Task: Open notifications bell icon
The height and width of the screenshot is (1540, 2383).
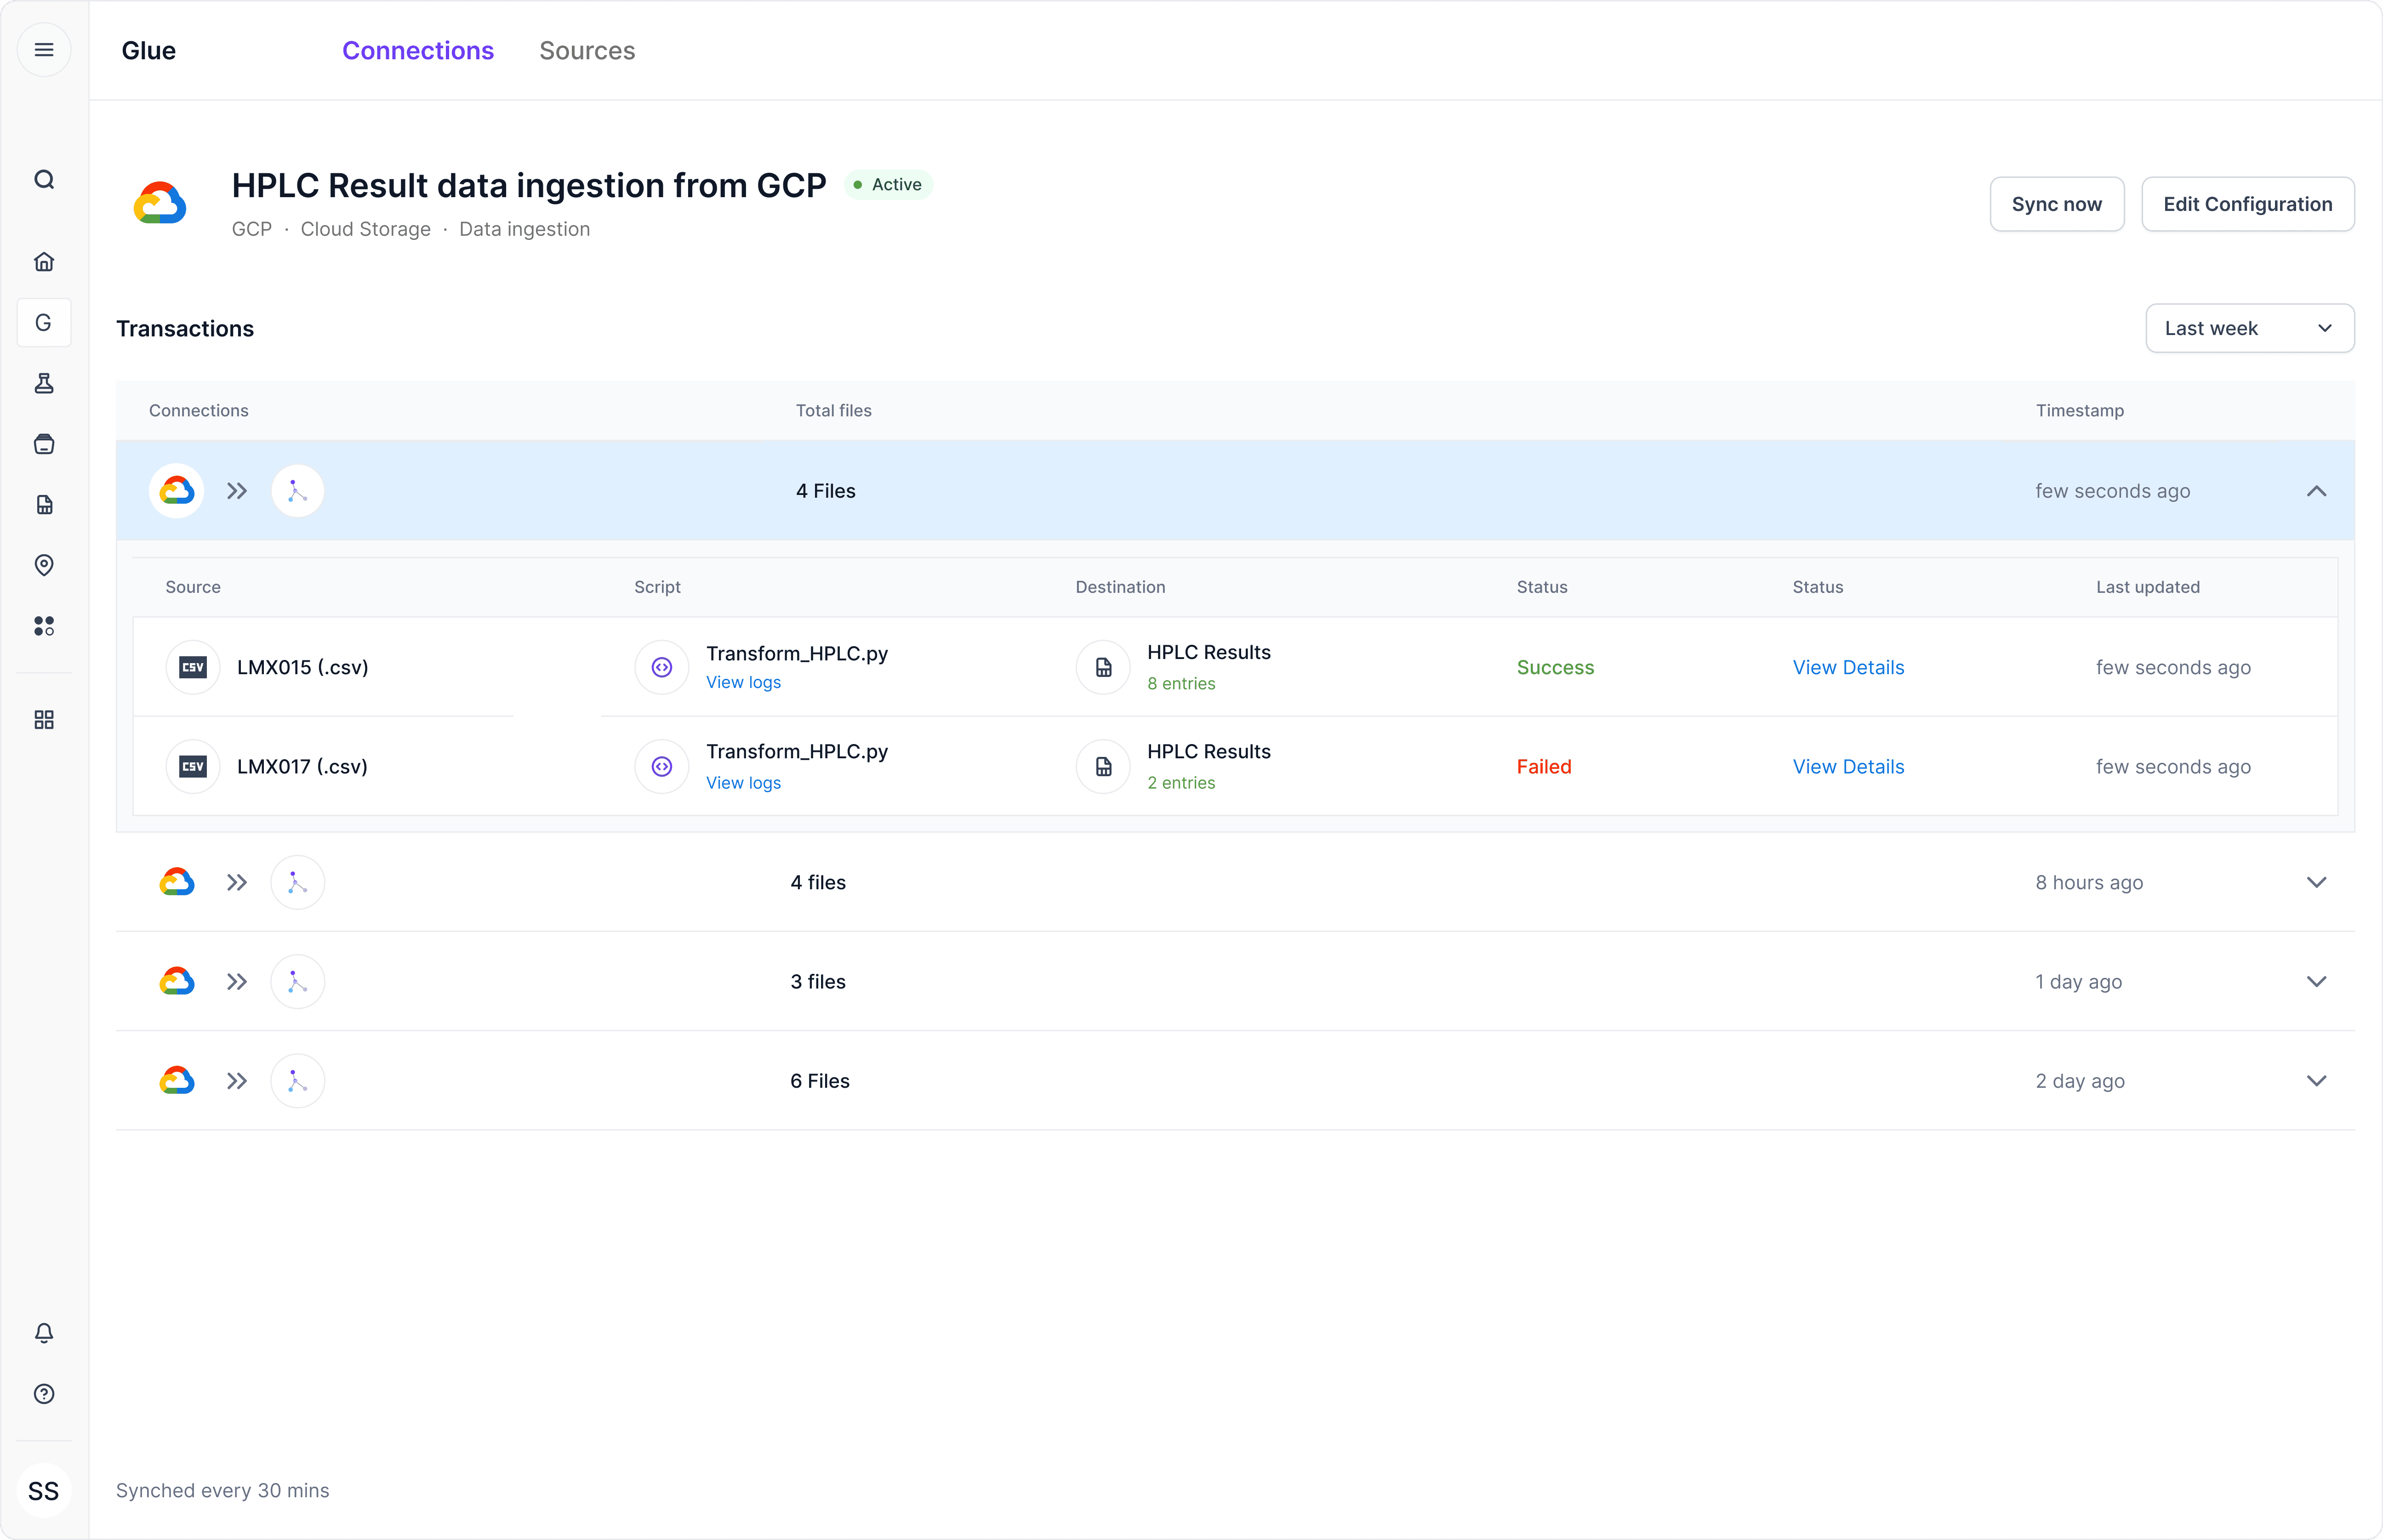Action: pos(44,1333)
